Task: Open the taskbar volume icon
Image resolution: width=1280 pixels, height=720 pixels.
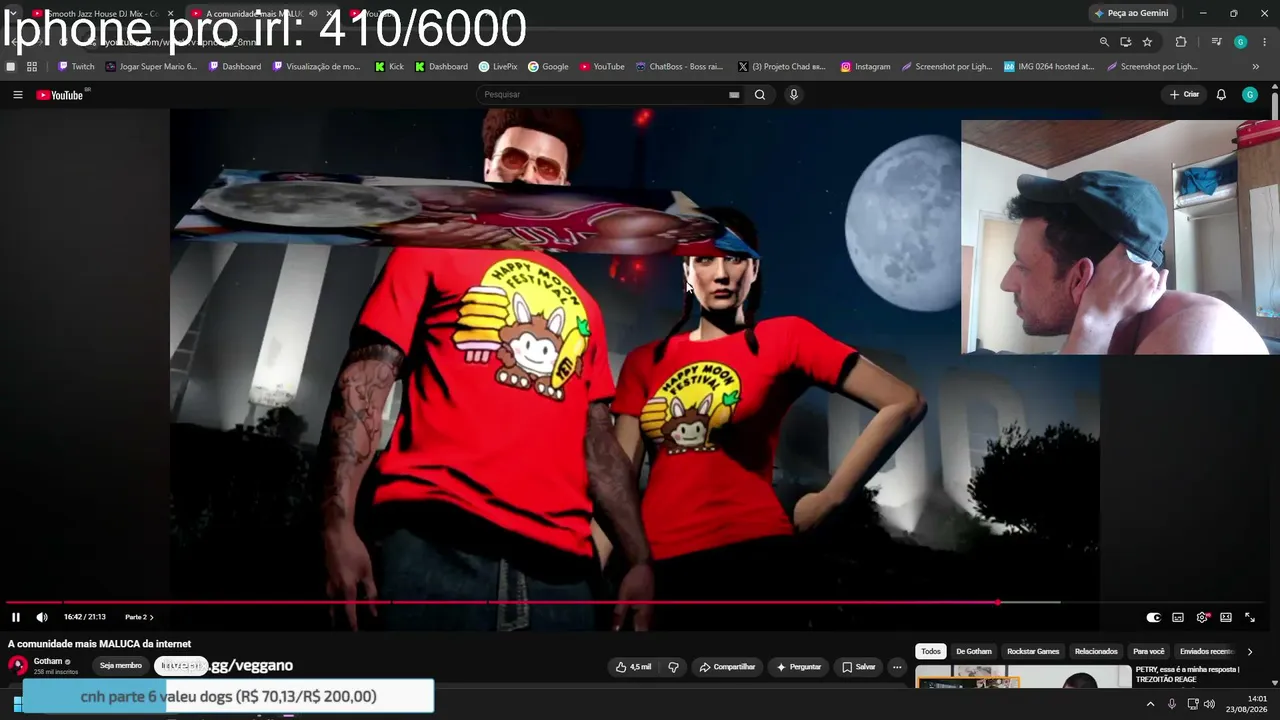Action: [x=1209, y=704]
